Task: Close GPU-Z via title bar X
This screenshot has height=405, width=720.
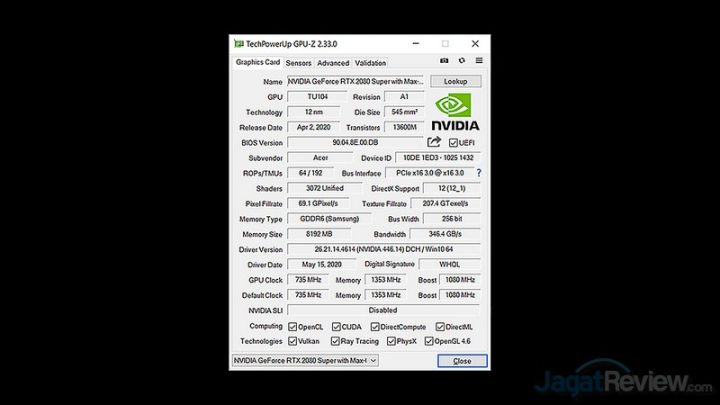Action: click(475, 44)
